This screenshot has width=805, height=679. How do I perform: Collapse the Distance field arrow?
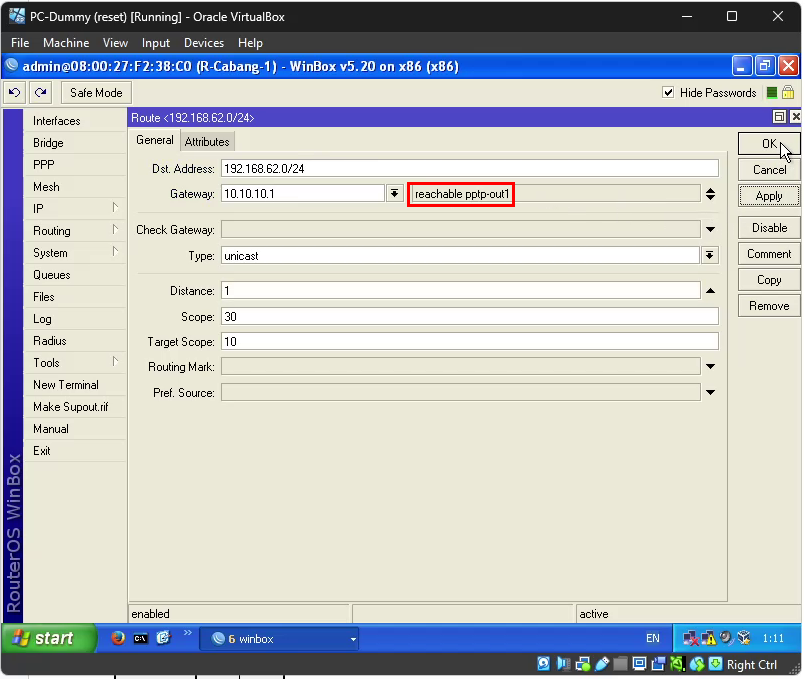[x=711, y=290]
